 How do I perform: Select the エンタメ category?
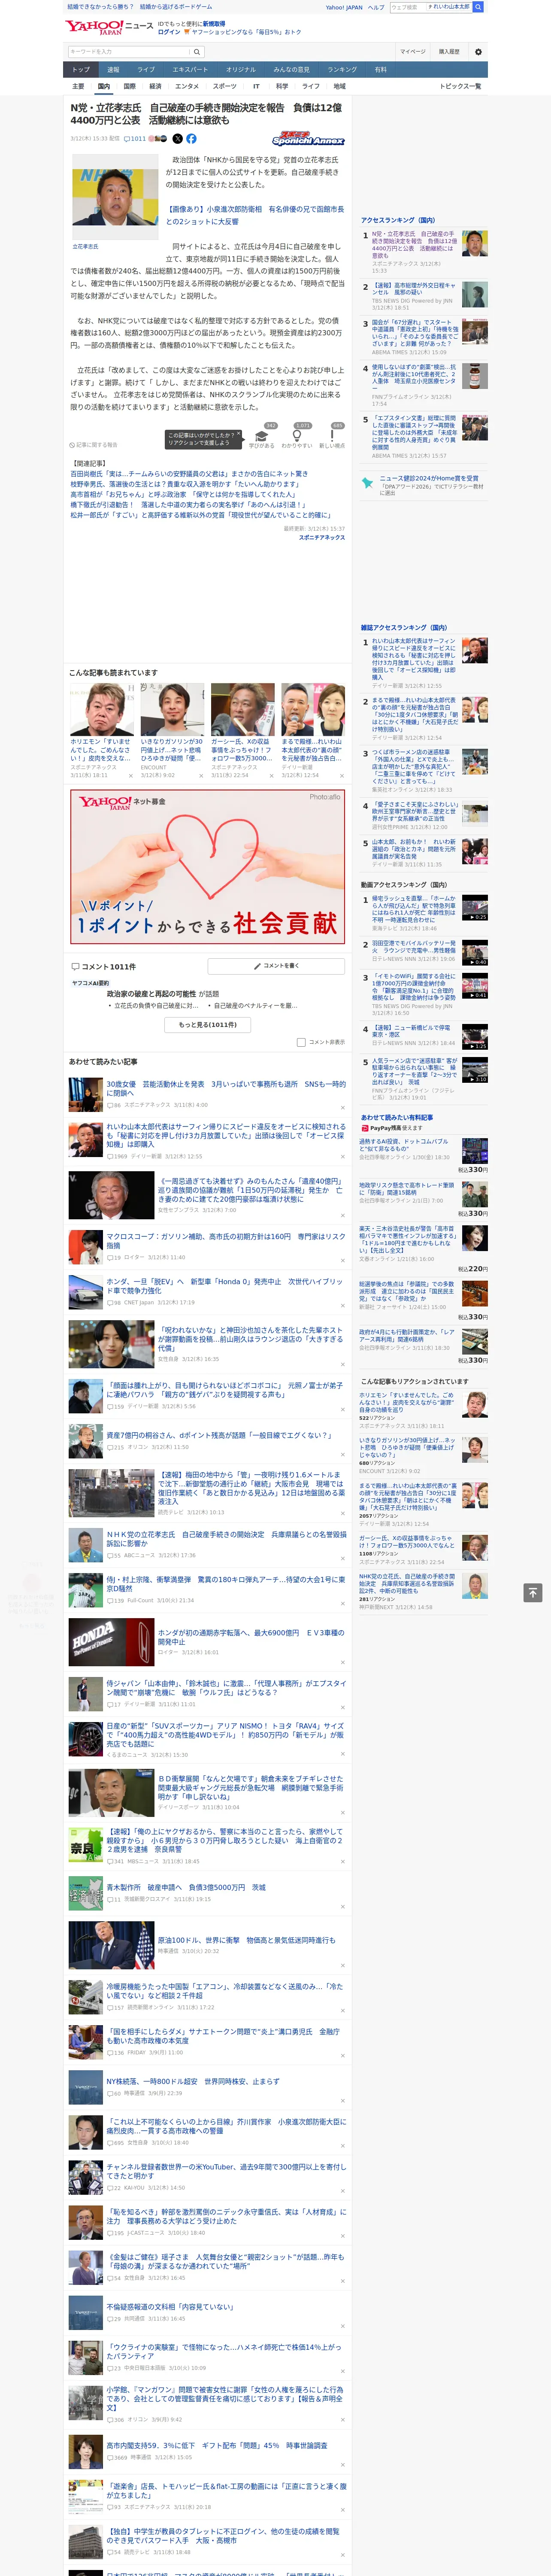pos(187,86)
